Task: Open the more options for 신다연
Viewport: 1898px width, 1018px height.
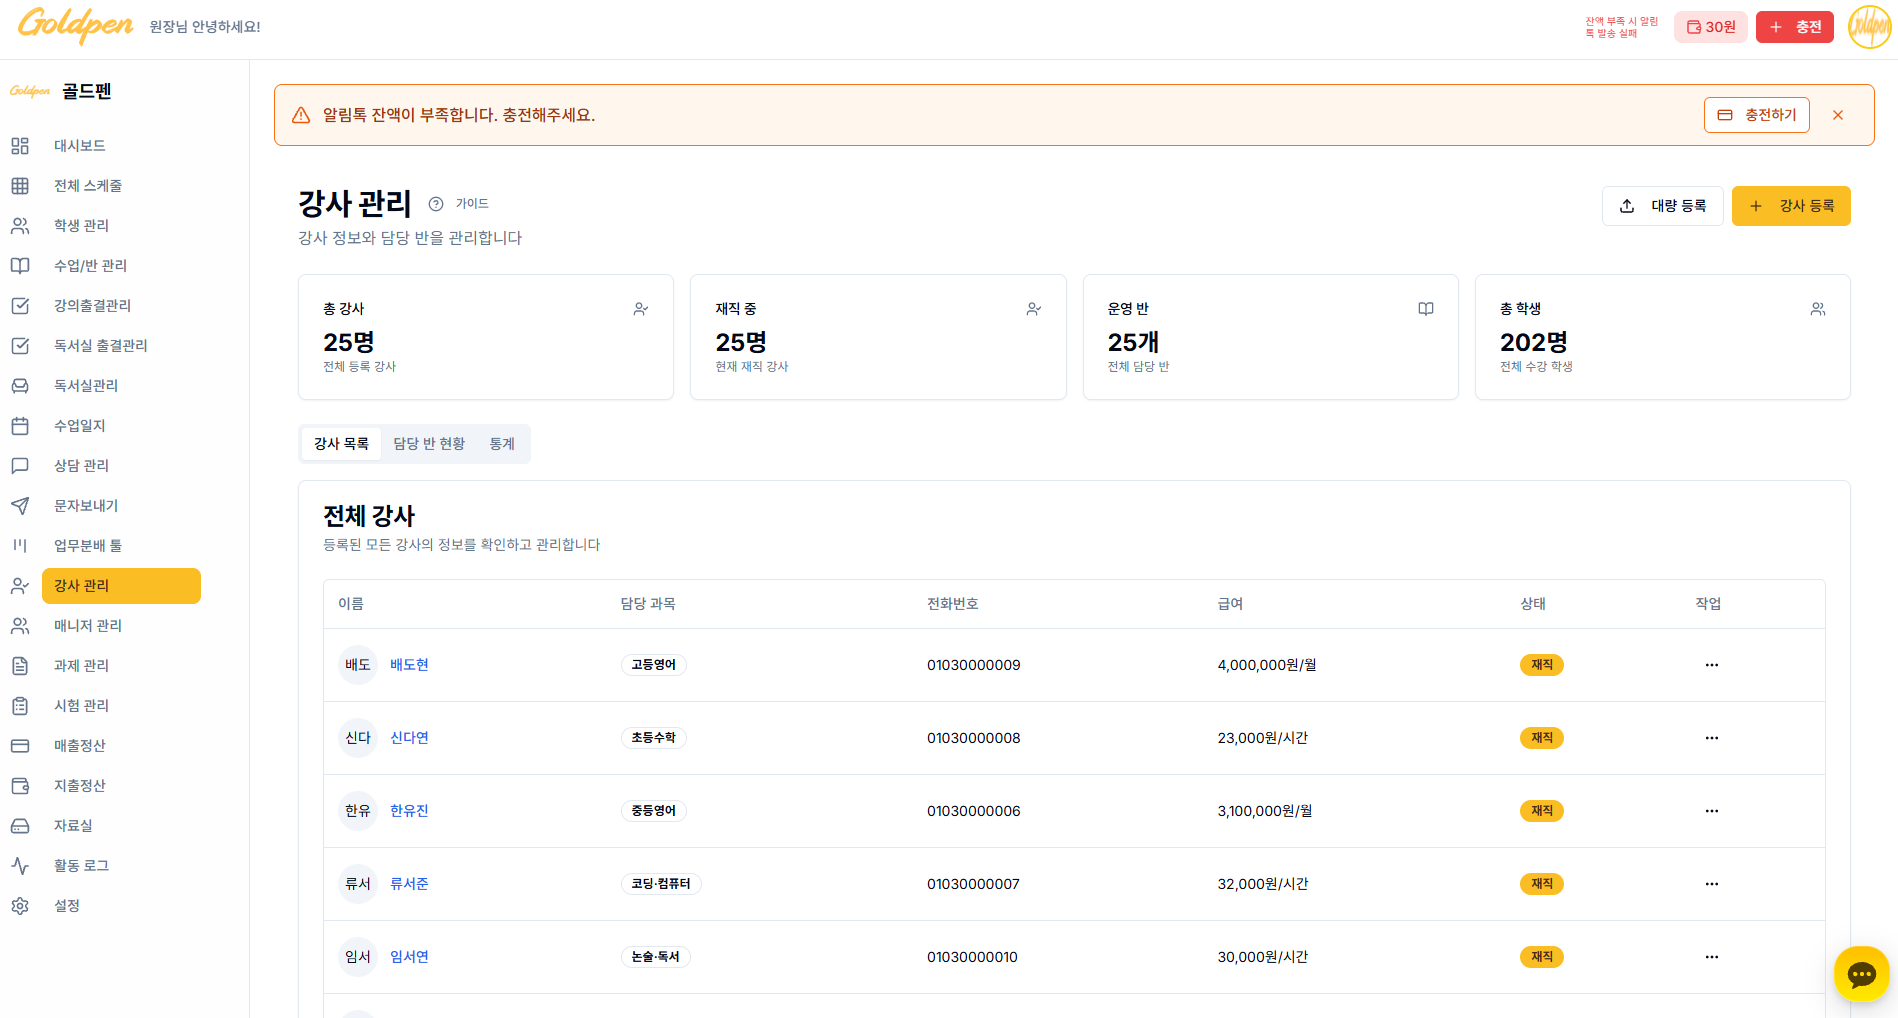Action: [x=1711, y=738]
